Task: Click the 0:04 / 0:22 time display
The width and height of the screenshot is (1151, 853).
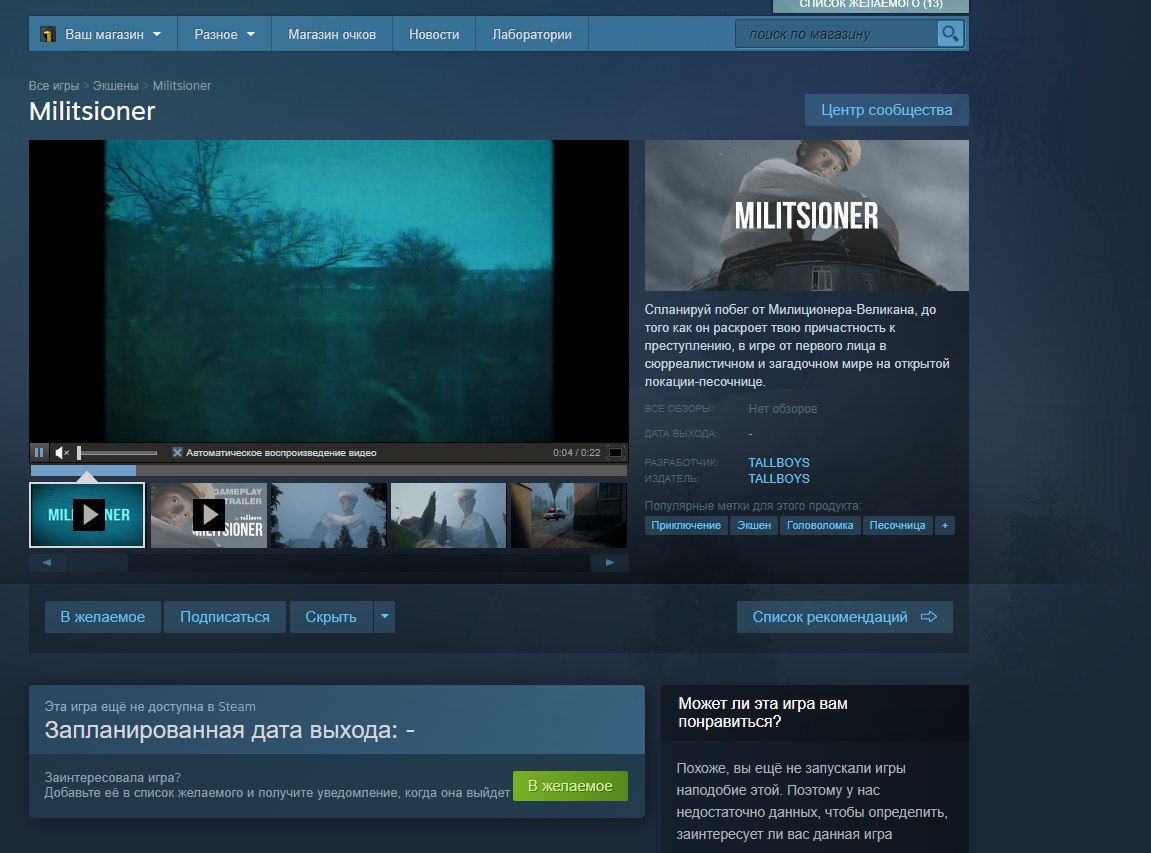Action: pyautogui.click(x=576, y=452)
